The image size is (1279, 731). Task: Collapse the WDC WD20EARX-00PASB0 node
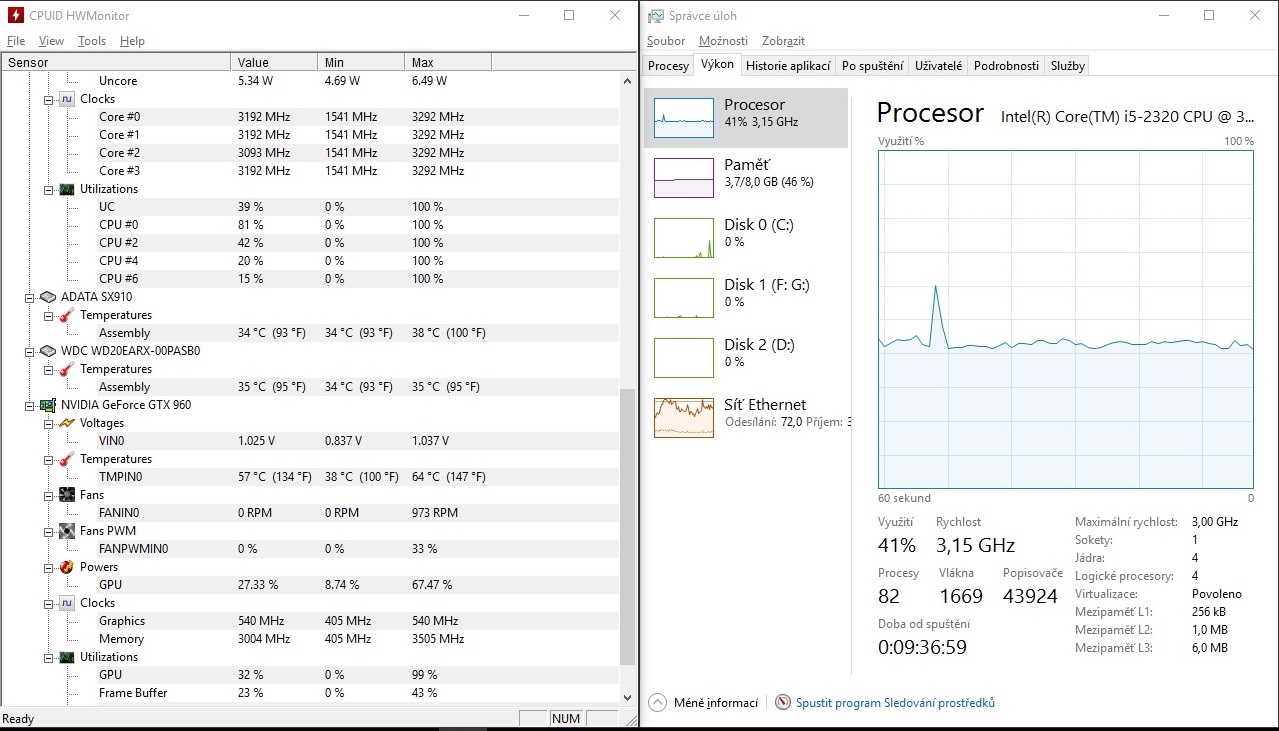[29, 351]
